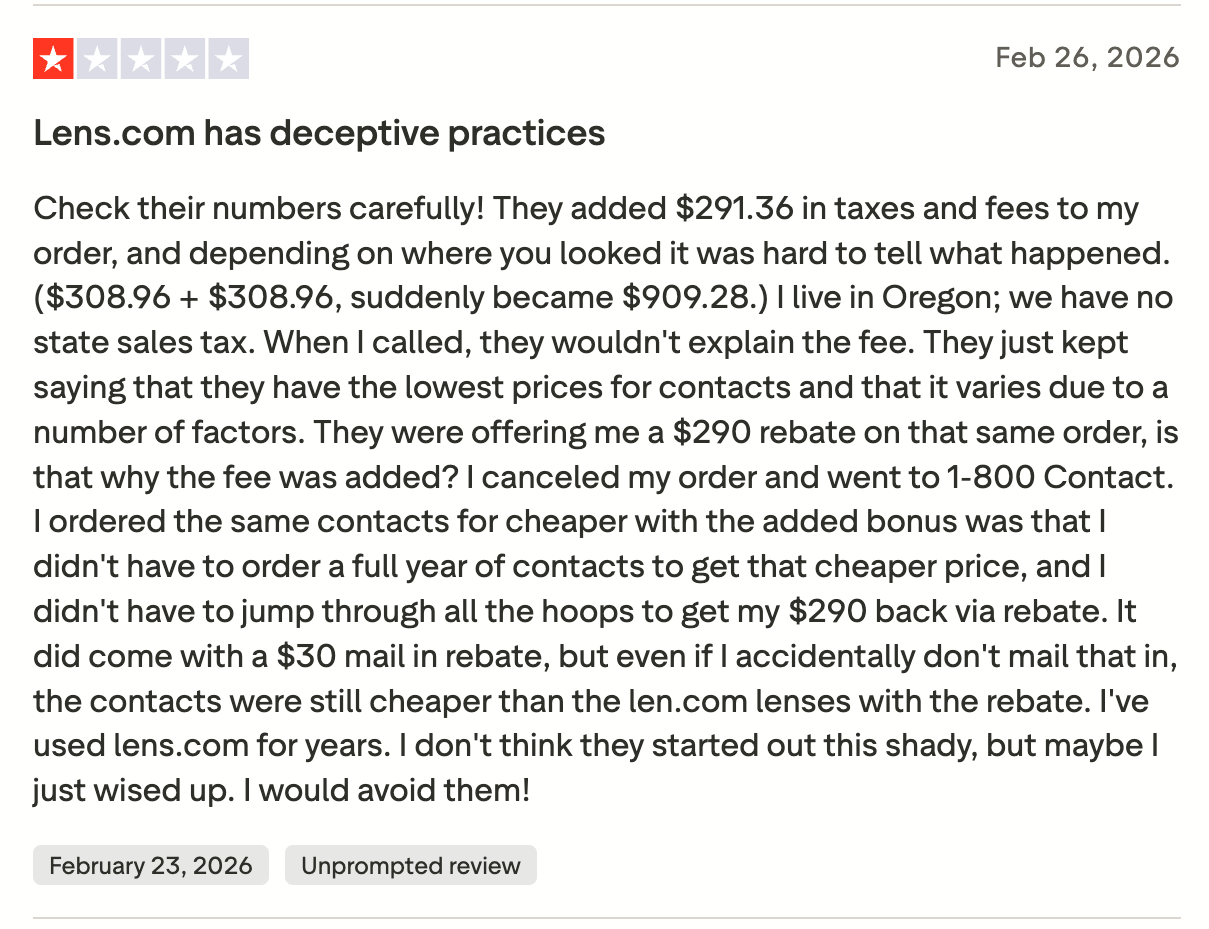Click the "$308.96 + $308.96" calculation text
Image resolution: width=1209 pixels, height=929 pixels.
click(x=185, y=298)
